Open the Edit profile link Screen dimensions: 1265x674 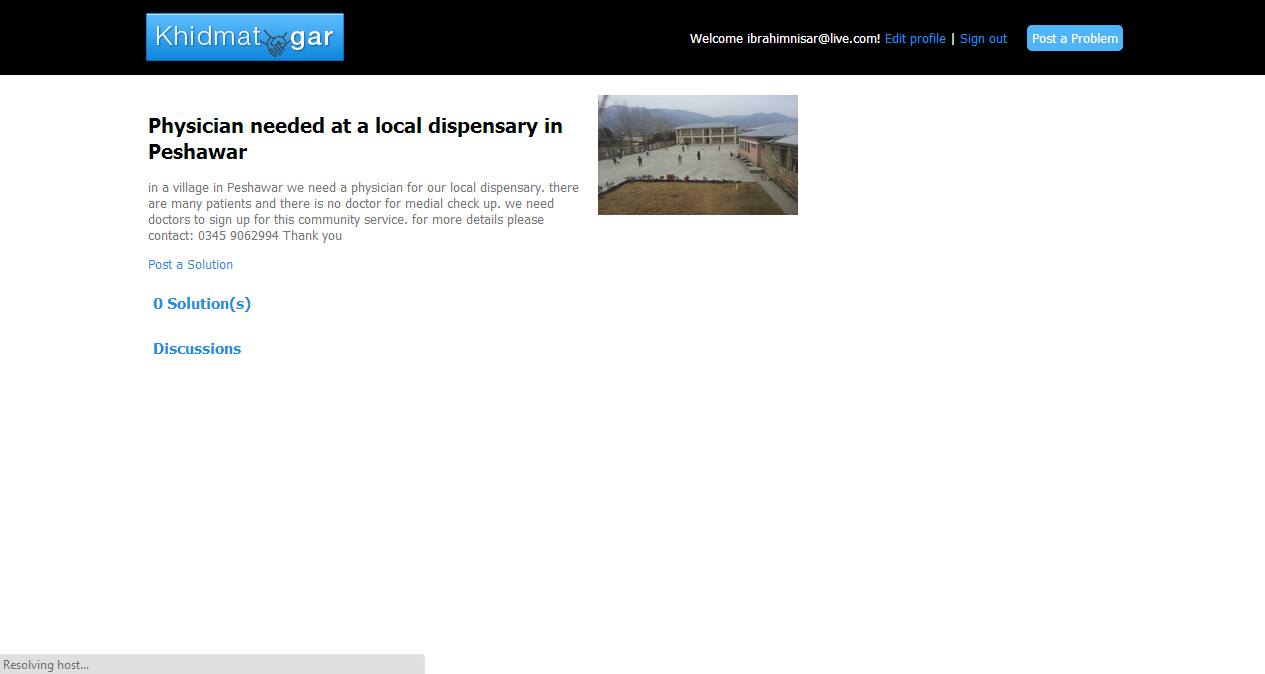(915, 39)
